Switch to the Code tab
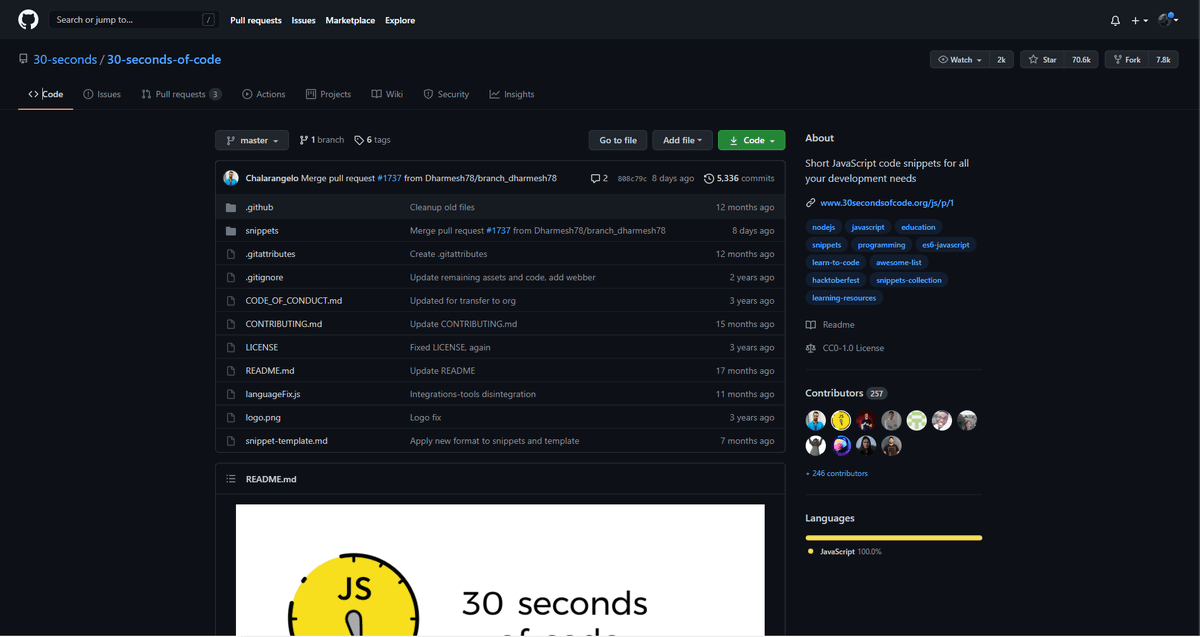1200x637 pixels. coord(46,94)
